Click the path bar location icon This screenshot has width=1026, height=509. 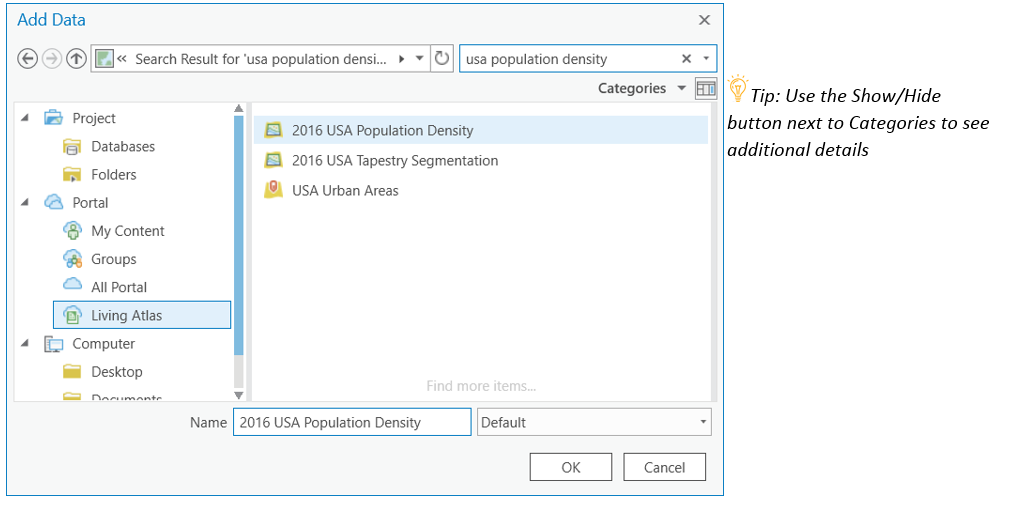click(103, 59)
